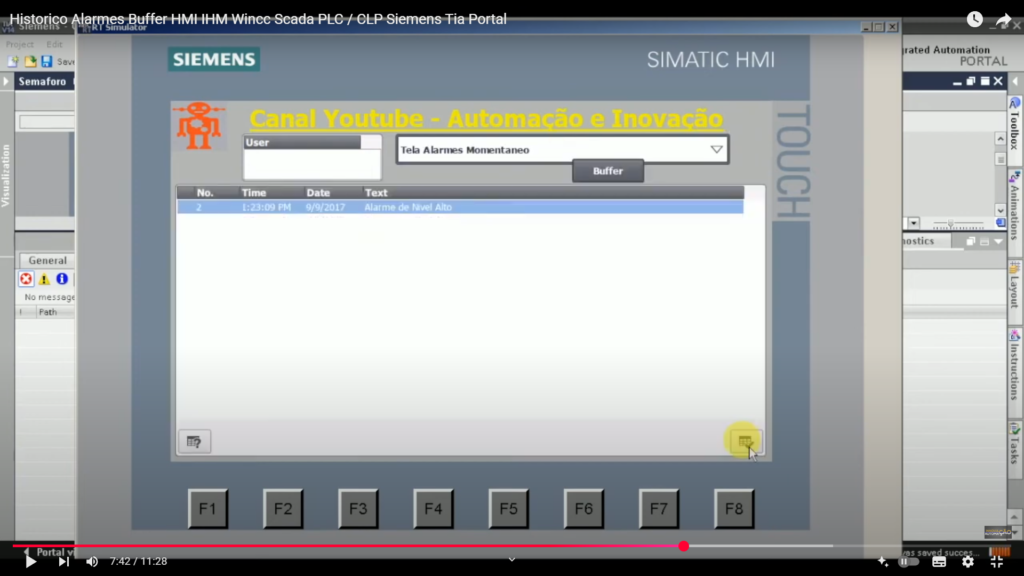Click the Share arrow icon
The height and width of the screenshot is (576, 1024).
pyautogui.click(x=1003, y=20)
